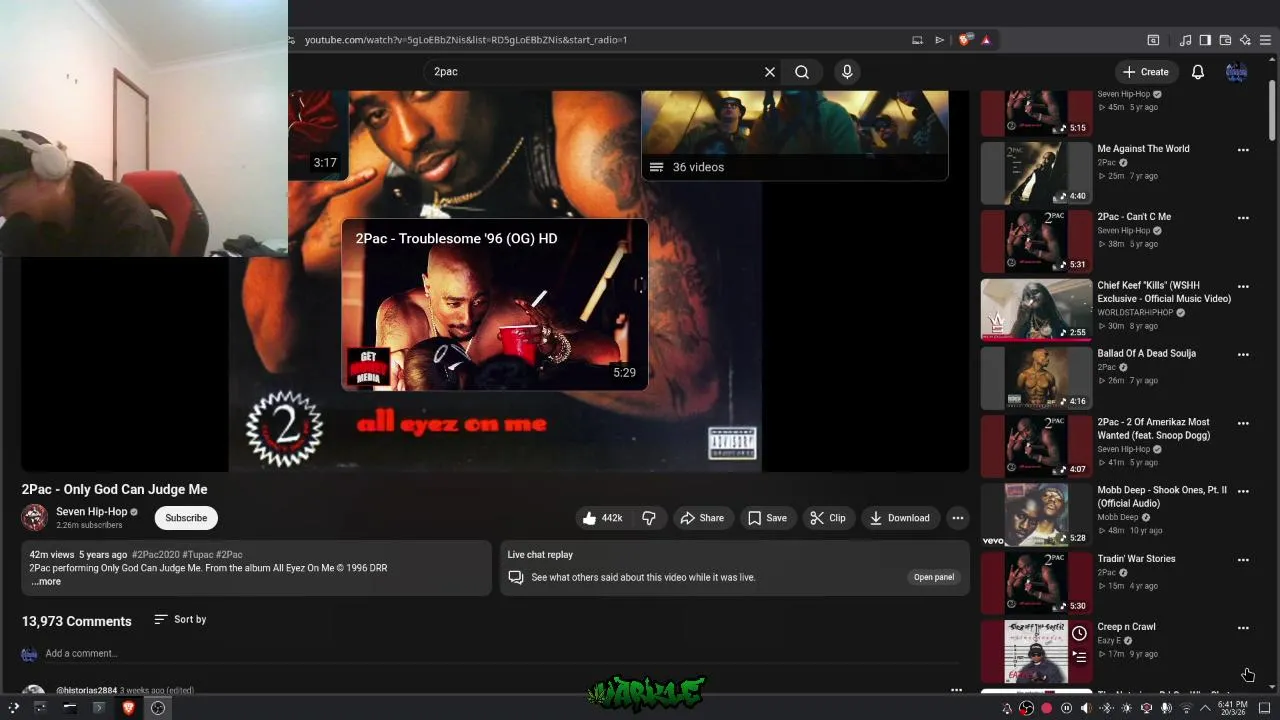Open options for 2 Of Amerikaz Most Wanted

[x=1243, y=423]
